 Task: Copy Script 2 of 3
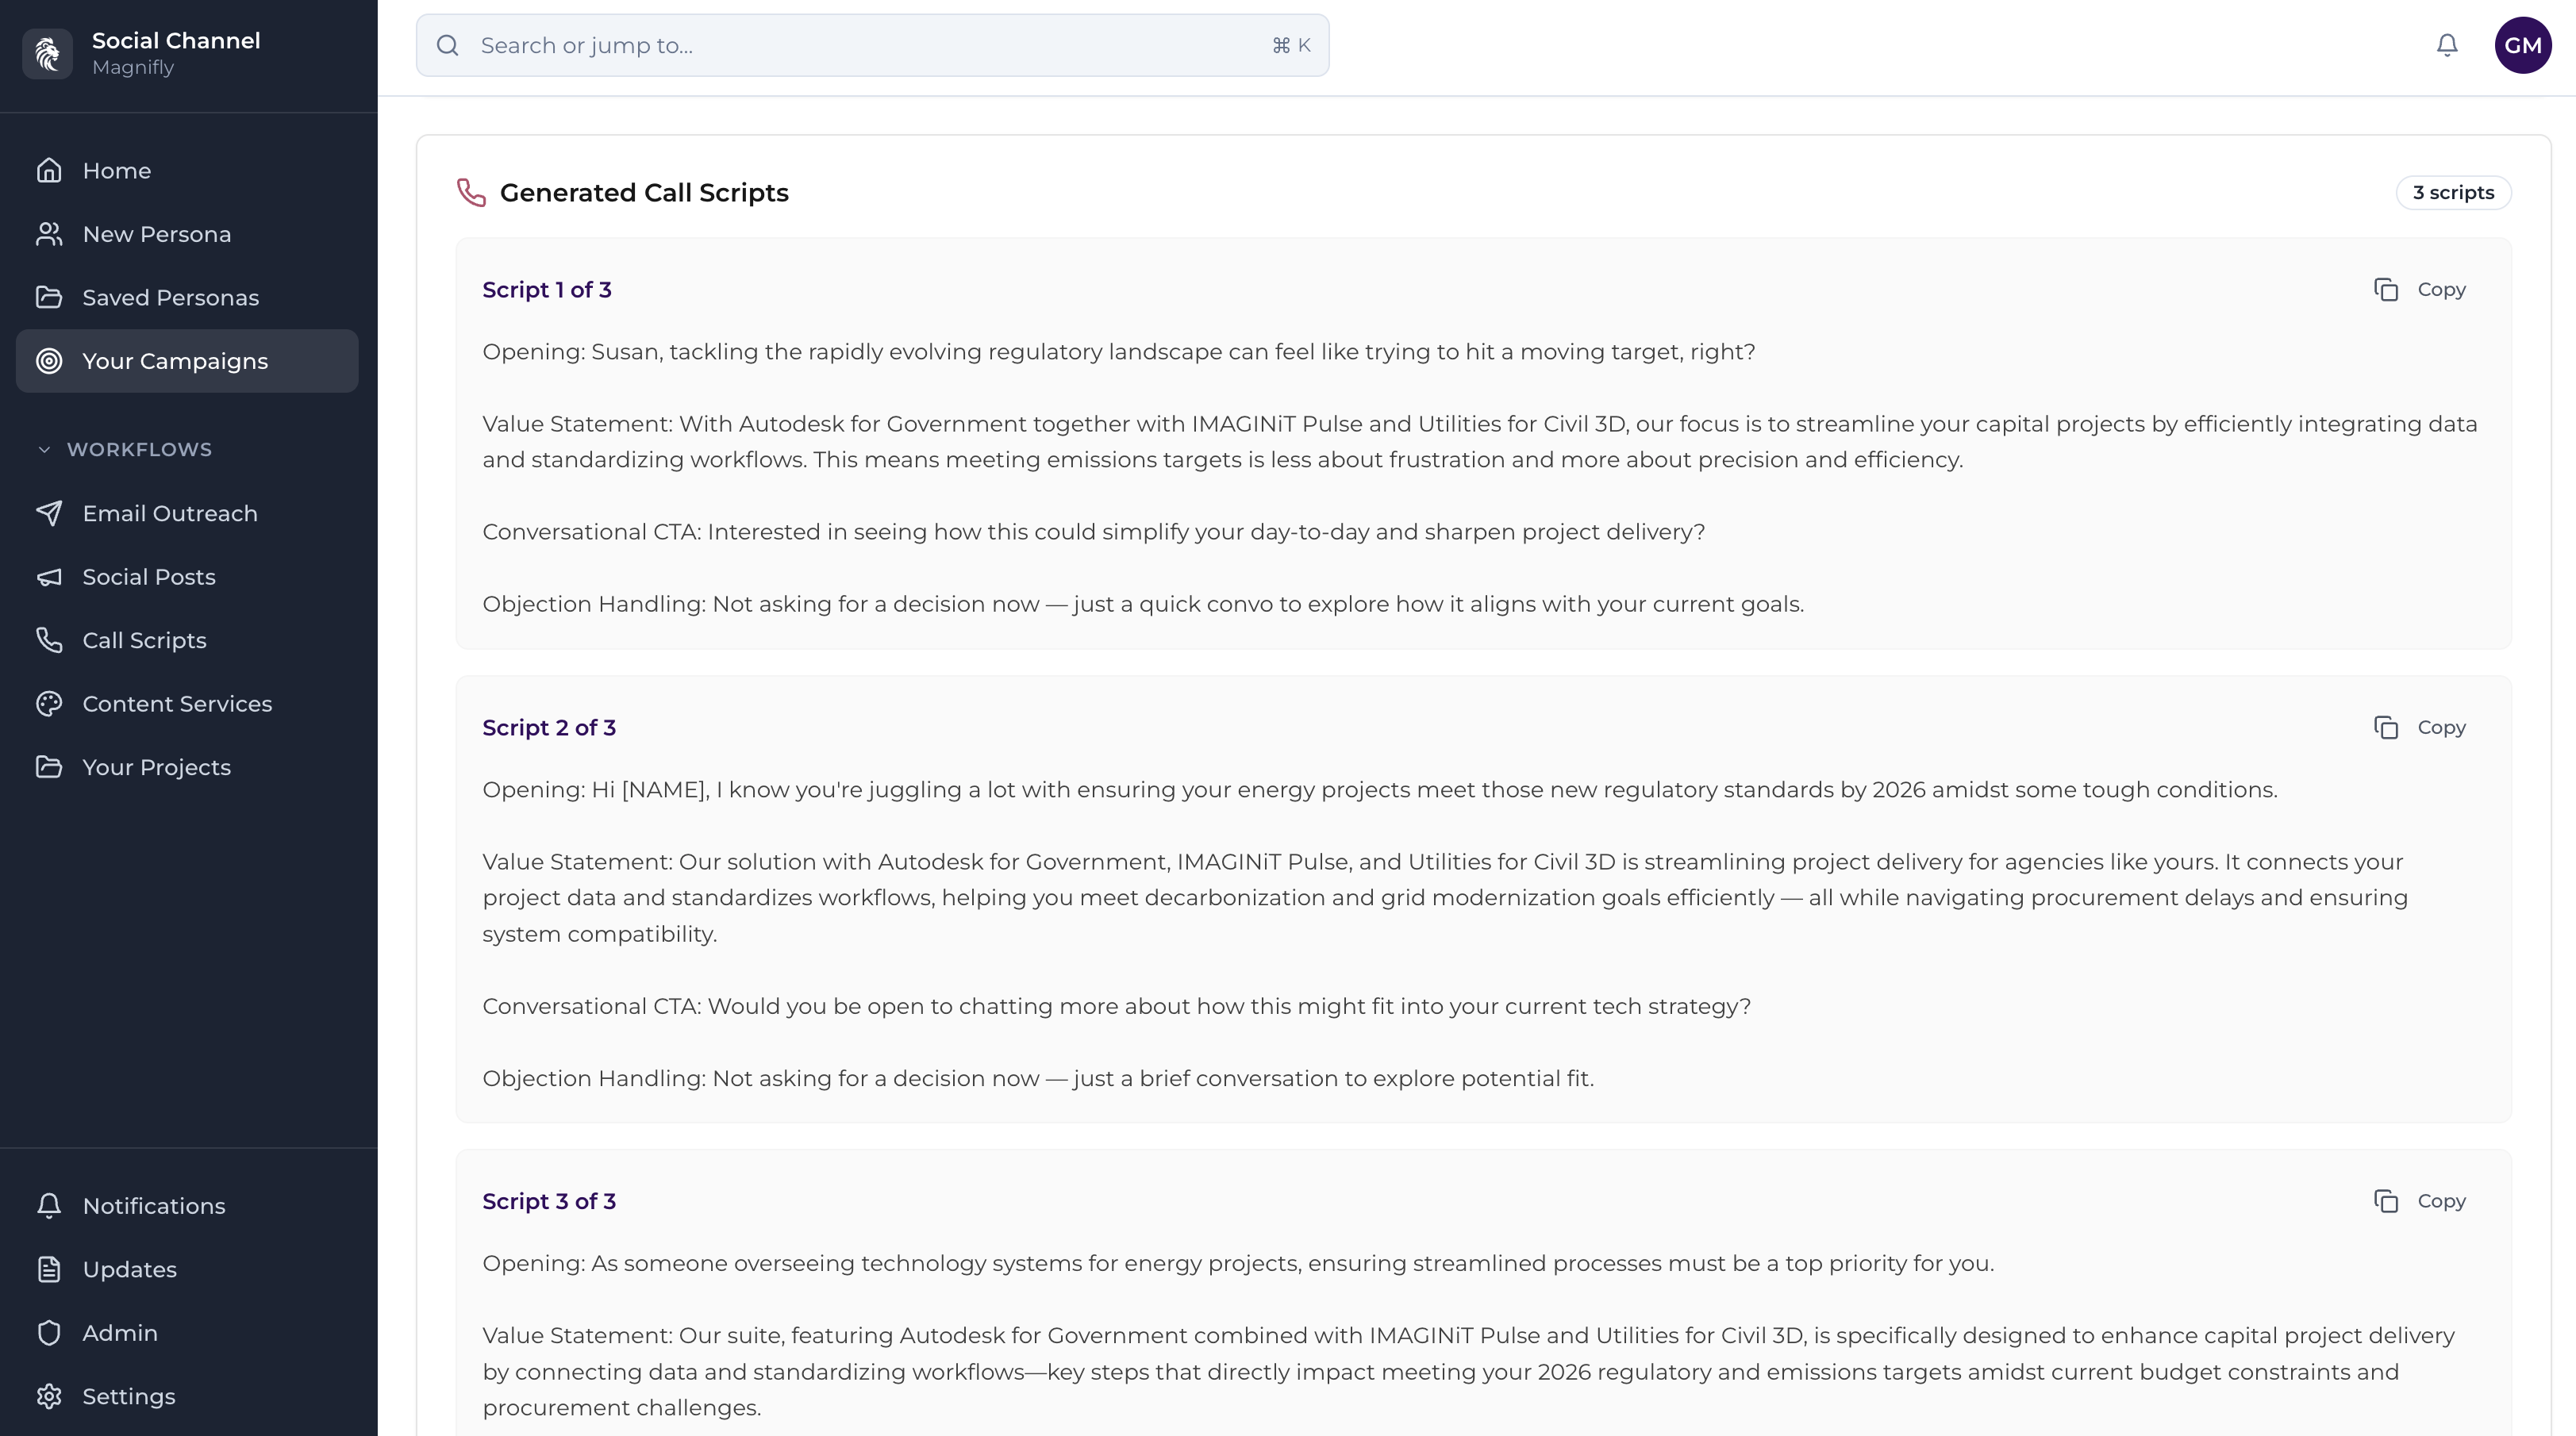[x=2420, y=728]
